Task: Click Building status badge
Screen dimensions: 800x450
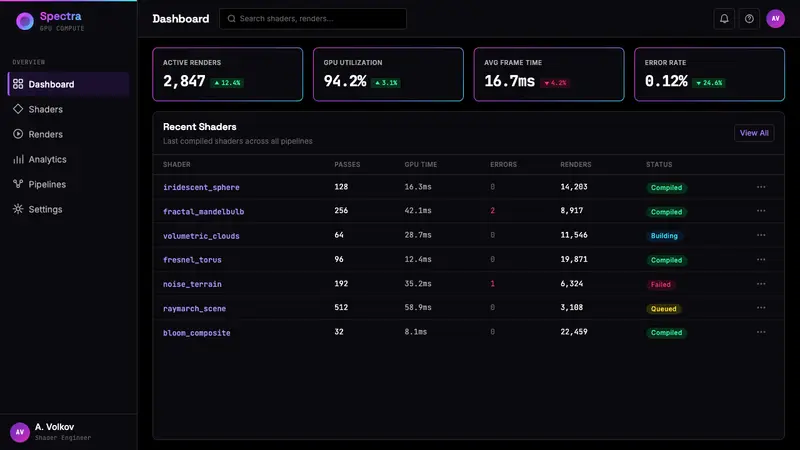Action: pyautogui.click(x=664, y=236)
